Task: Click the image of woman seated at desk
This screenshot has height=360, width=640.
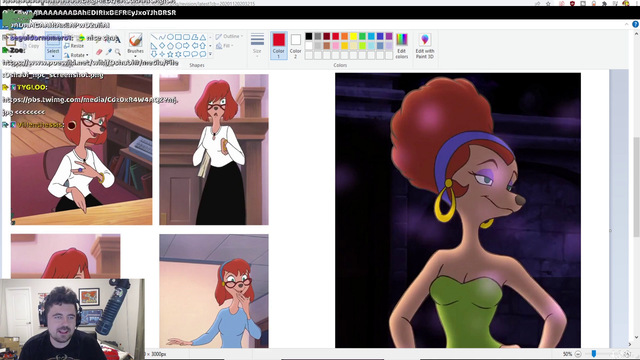Action: click(82, 149)
